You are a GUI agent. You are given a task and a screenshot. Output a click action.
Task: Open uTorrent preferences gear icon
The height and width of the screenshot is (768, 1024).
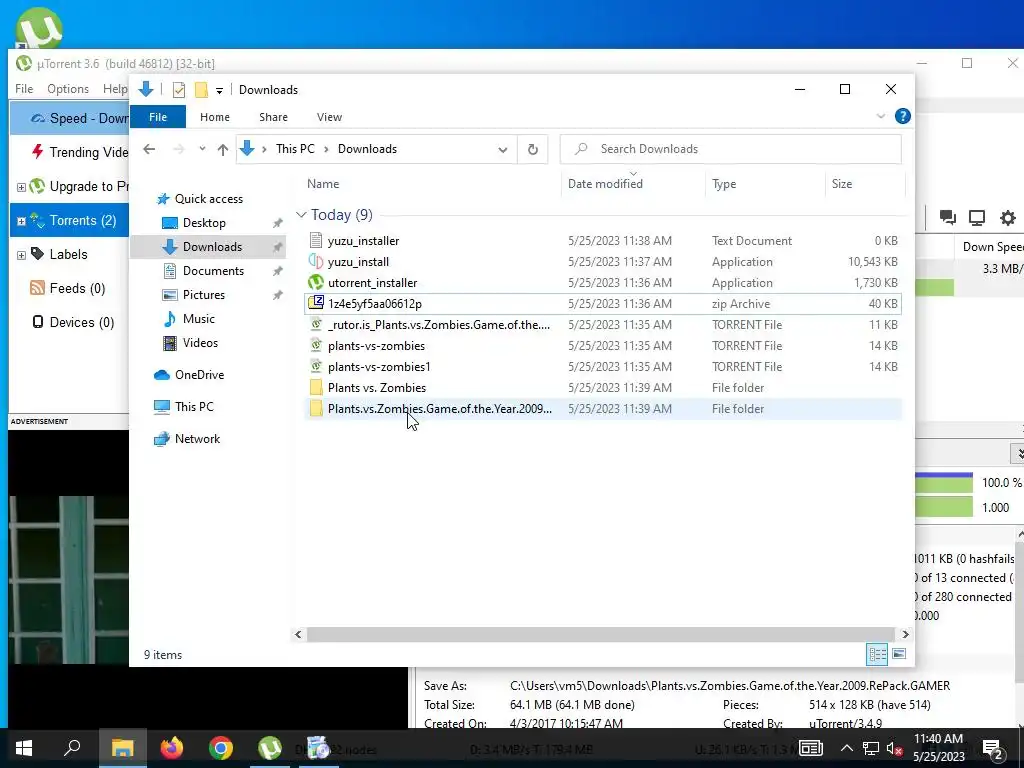(1008, 217)
